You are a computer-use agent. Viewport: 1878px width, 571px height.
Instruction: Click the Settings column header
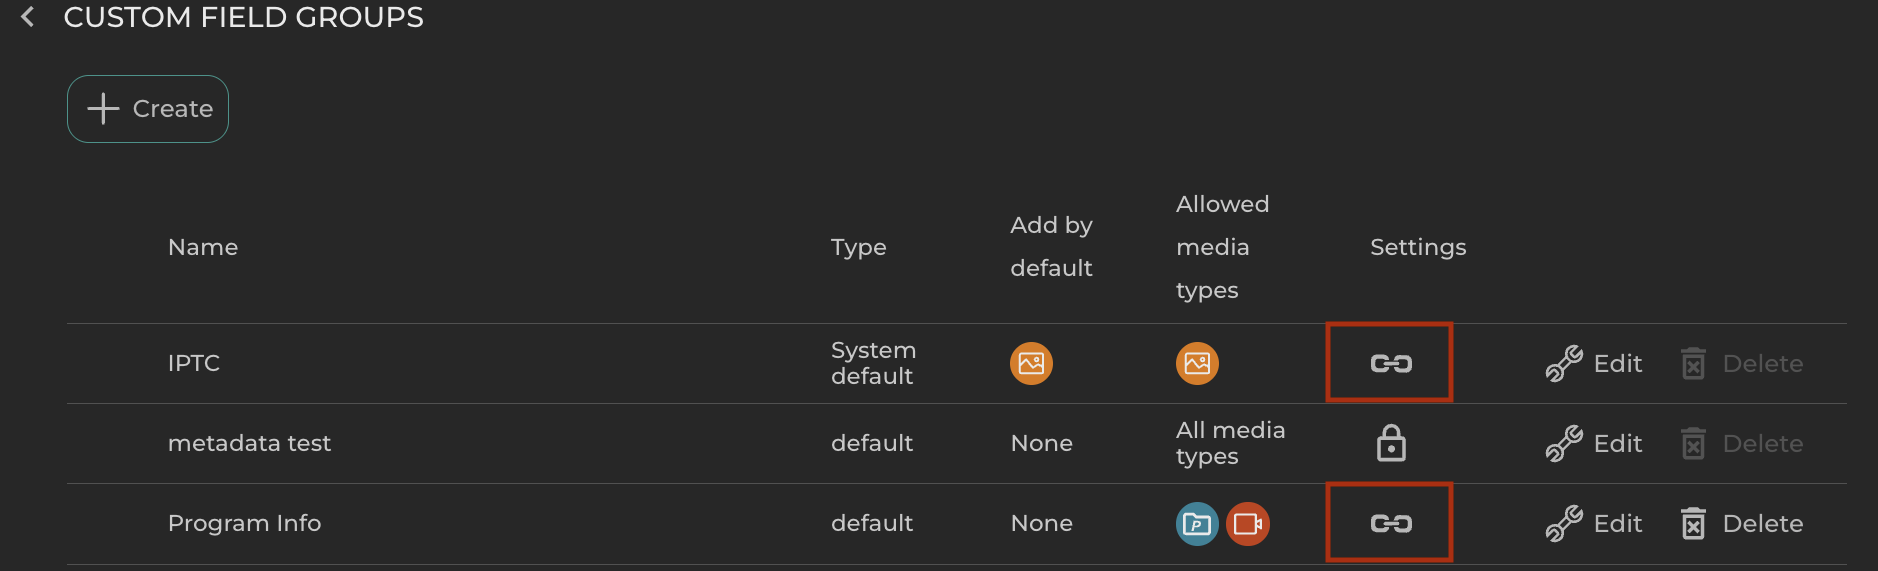pyautogui.click(x=1417, y=247)
